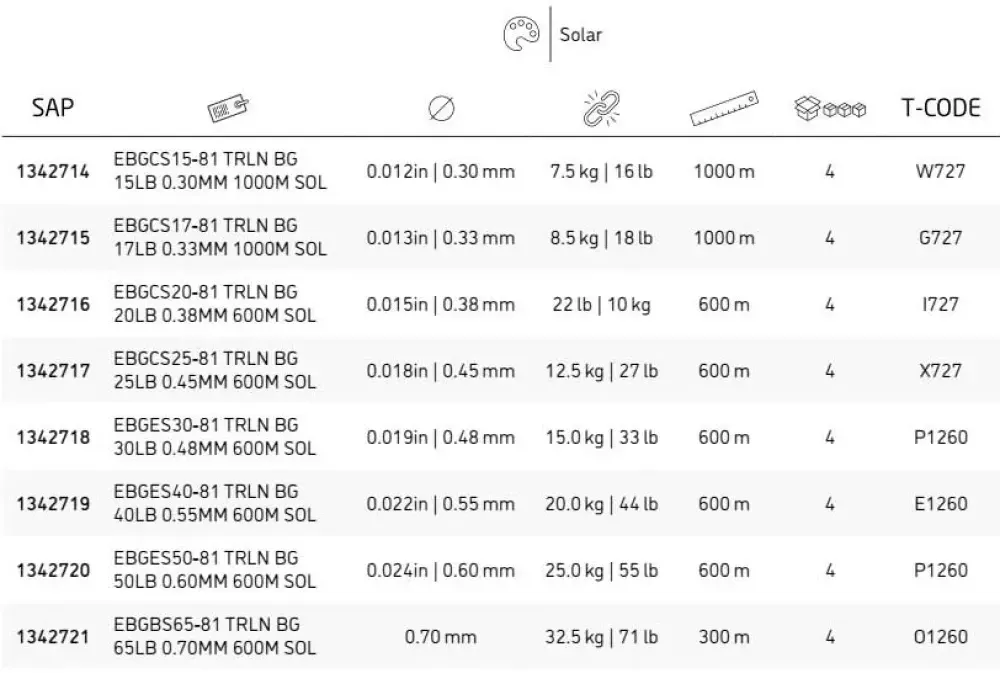Image resolution: width=1000 pixels, height=673 pixels.
Task: Select SAP number 1342720
Action: click(53, 570)
